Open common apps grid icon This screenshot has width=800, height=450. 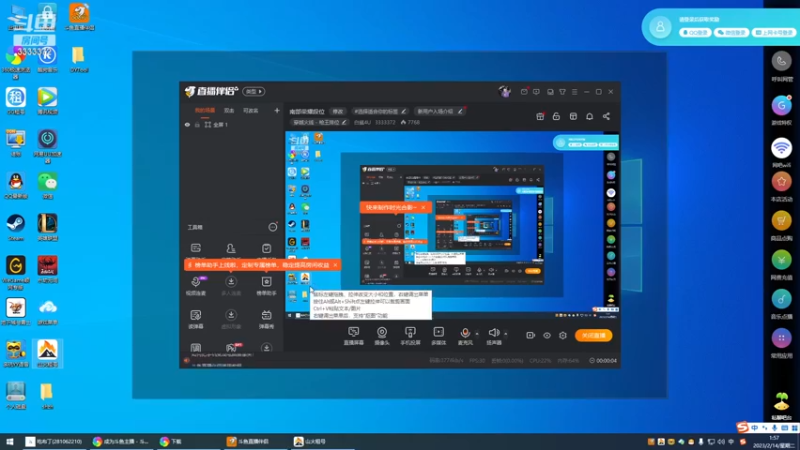pos(781,338)
